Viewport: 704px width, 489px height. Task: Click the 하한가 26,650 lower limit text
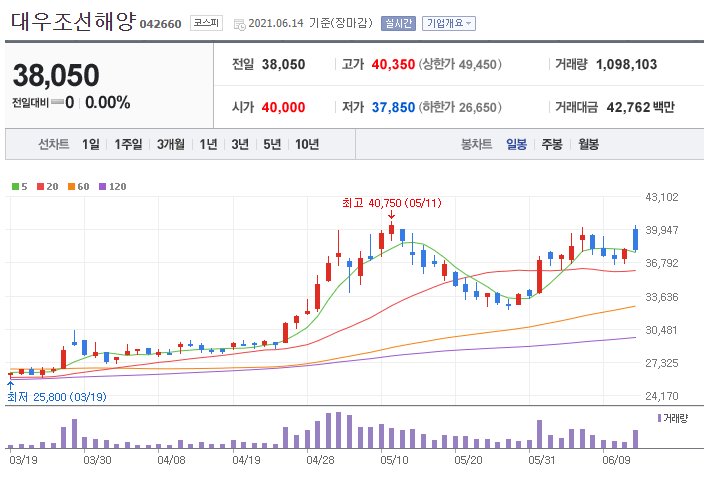[460, 107]
